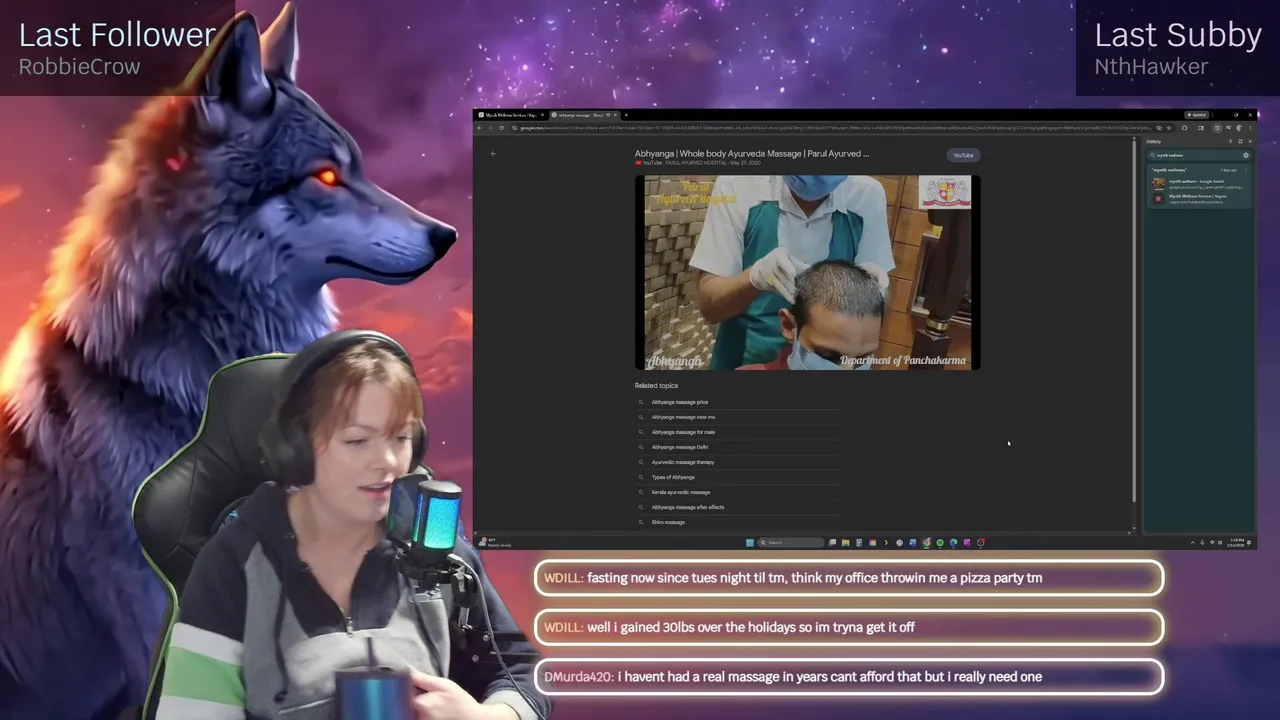Click WDILL fasting chat message
Image resolution: width=1280 pixels, height=720 pixels.
tap(849, 578)
